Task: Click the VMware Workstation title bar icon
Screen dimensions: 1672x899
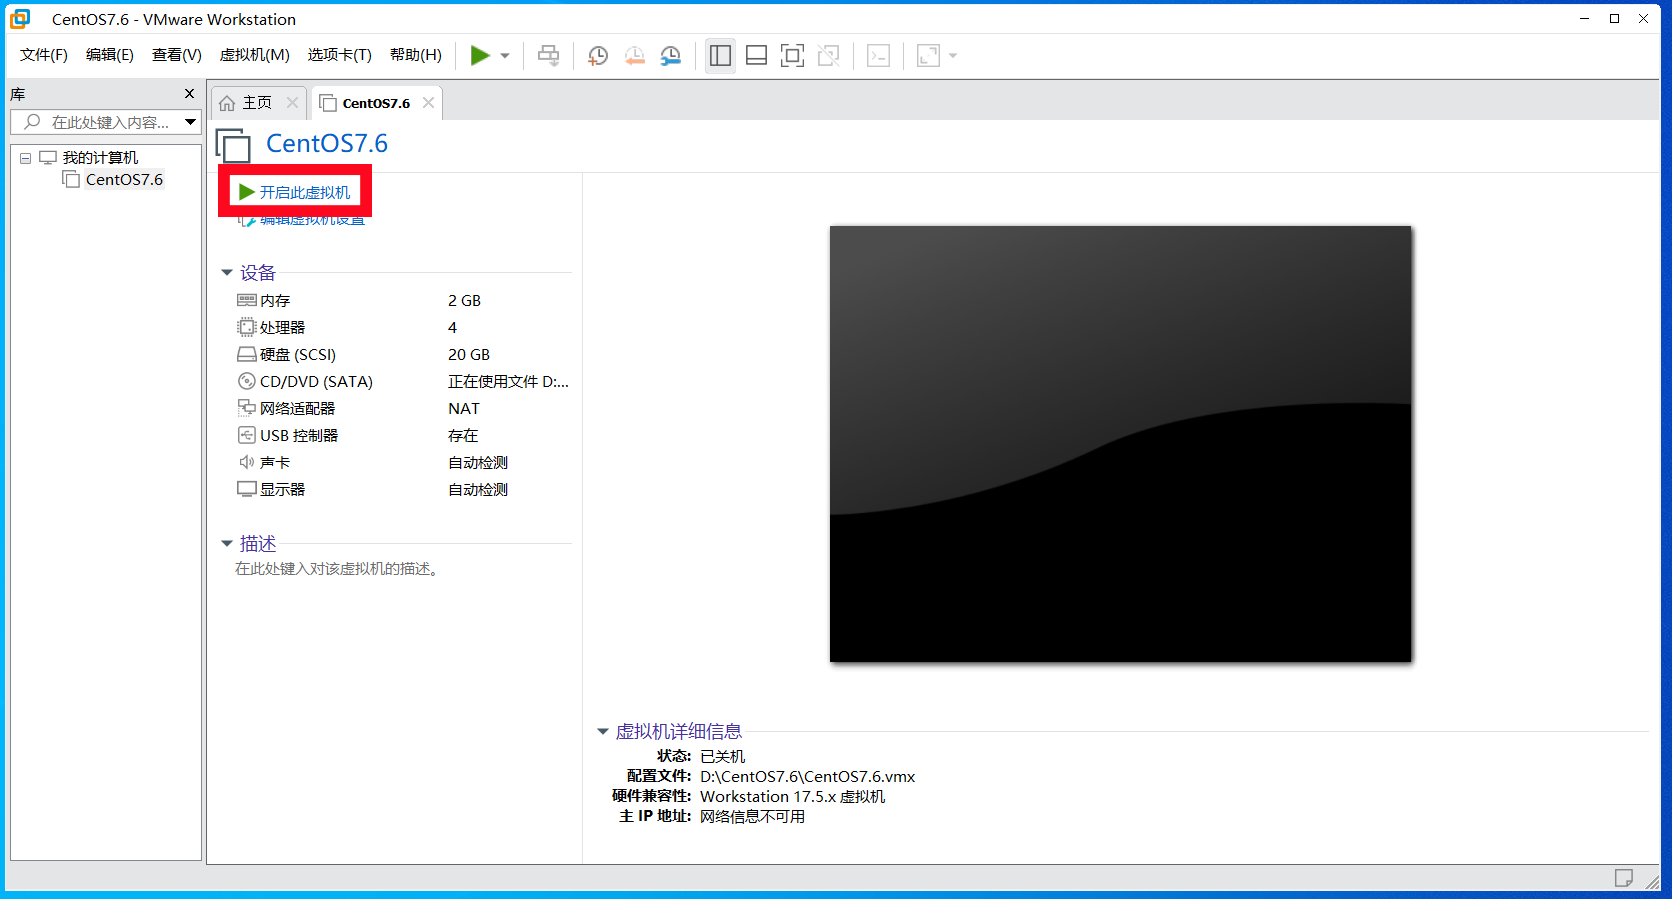Action: coord(20,19)
